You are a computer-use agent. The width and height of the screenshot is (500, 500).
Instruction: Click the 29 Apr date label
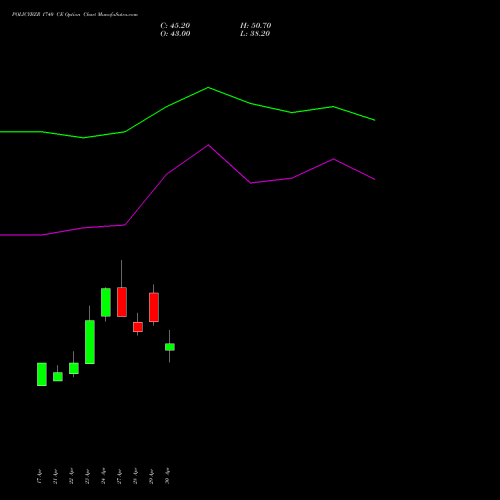click(152, 476)
